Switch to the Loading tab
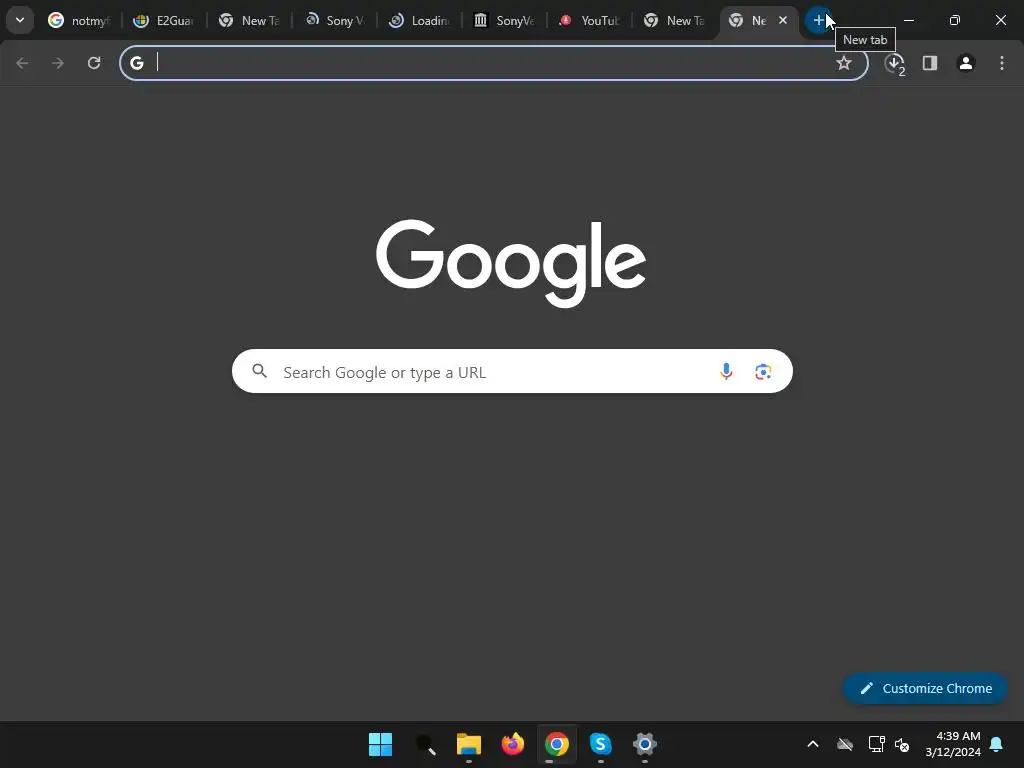 pyautogui.click(x=419, y=21)
